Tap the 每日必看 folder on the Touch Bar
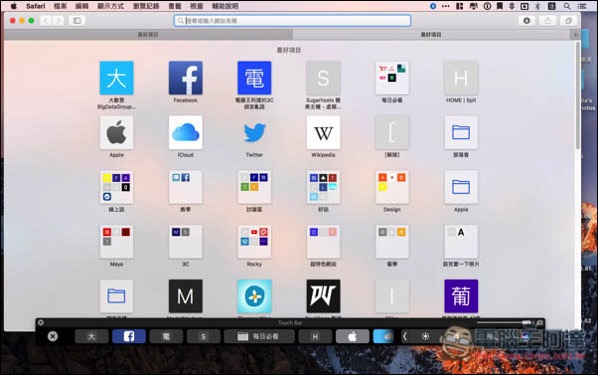 (x=259, y=336)
